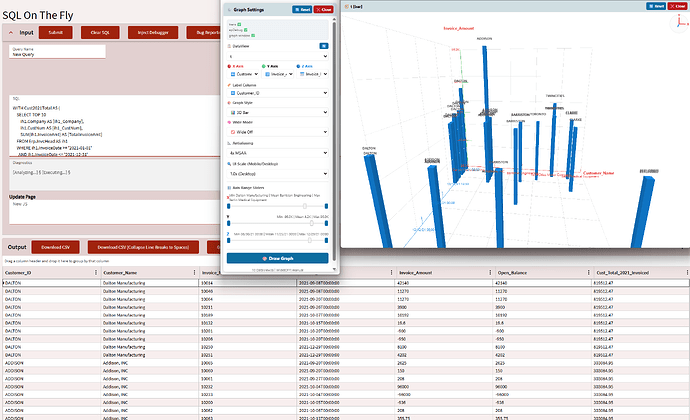
Task: Click the first DALTON cell in the table
Action: click(52, 283)
